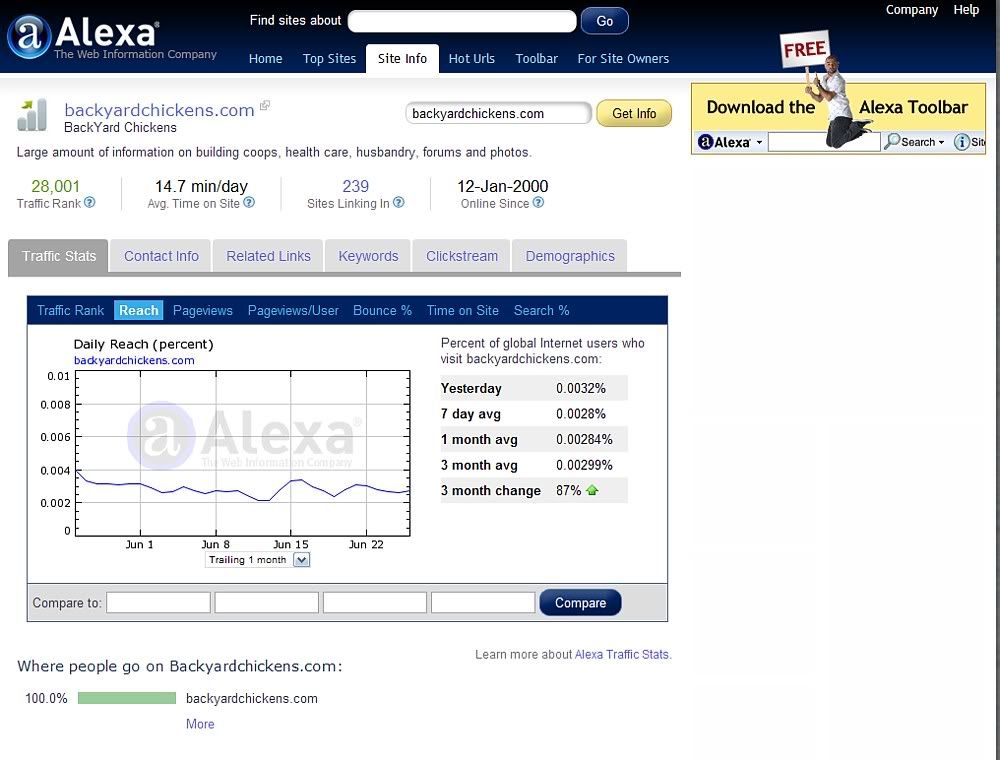The height and width of the screenshot is (760, 1000).
Task: Click the Sites Linking In count 239
Action: 355,186
